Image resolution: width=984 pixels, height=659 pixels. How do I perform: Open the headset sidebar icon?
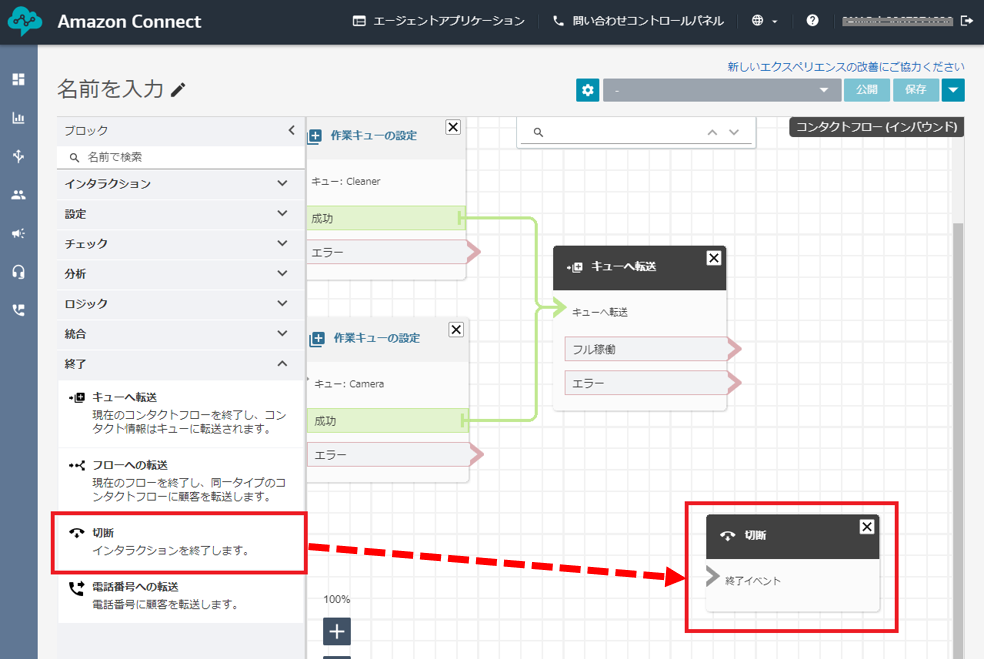[19, 272]
